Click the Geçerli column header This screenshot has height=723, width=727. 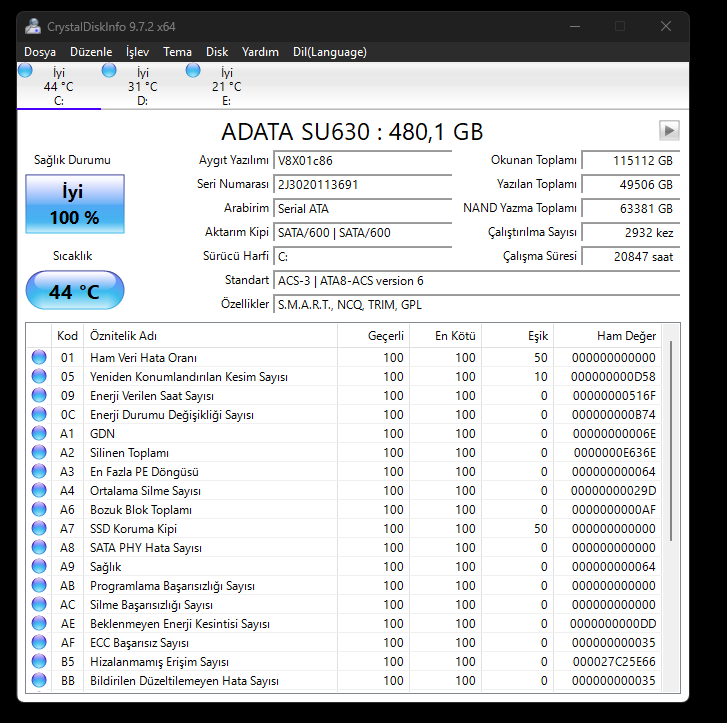point(373,336)
